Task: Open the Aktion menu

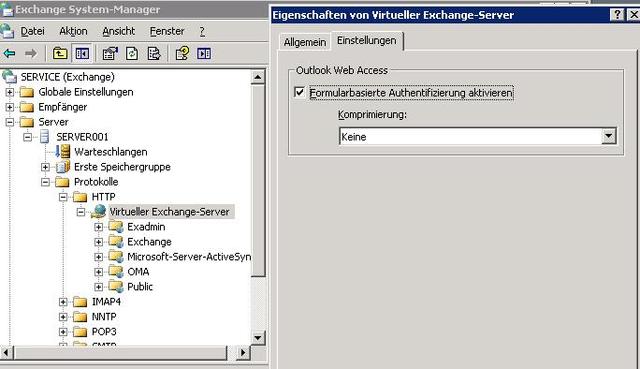Action: [x=73, y=31]
